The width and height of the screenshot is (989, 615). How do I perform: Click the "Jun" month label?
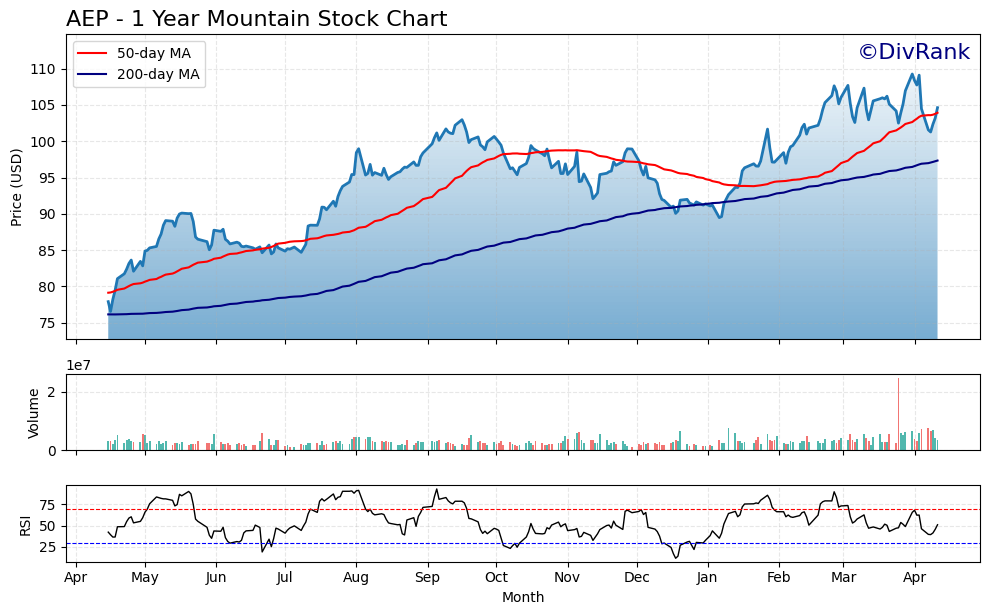pos(216,578)
